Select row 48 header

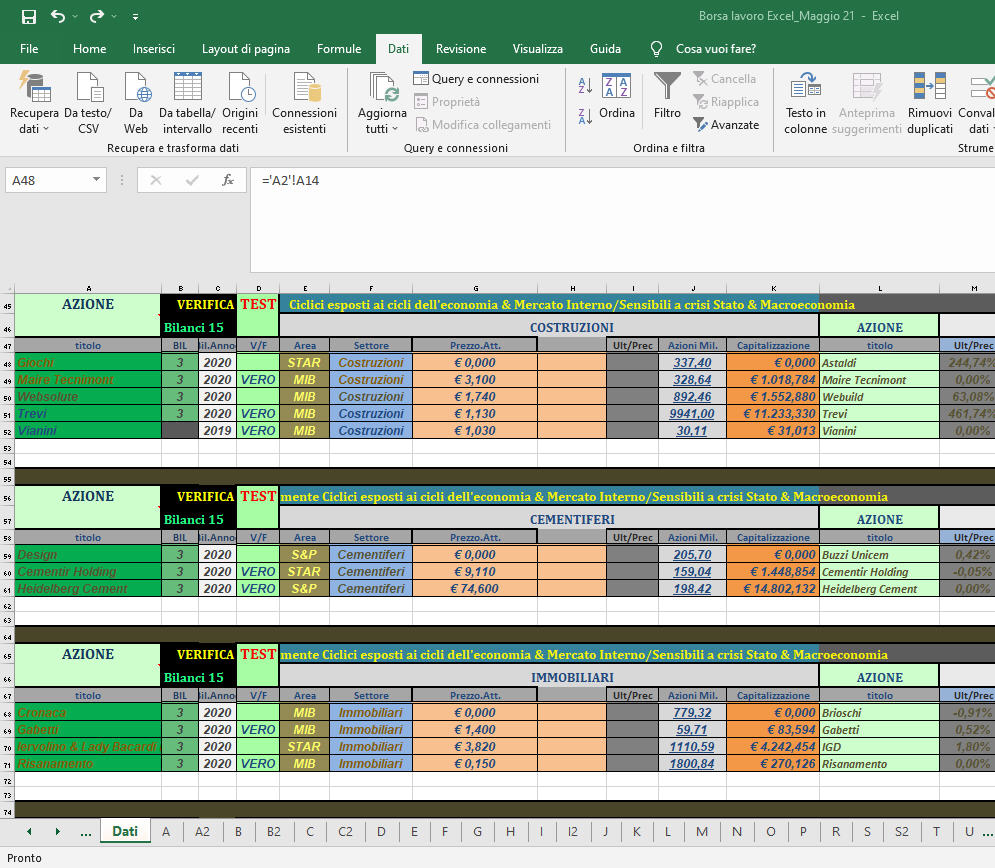coord(8,363)
